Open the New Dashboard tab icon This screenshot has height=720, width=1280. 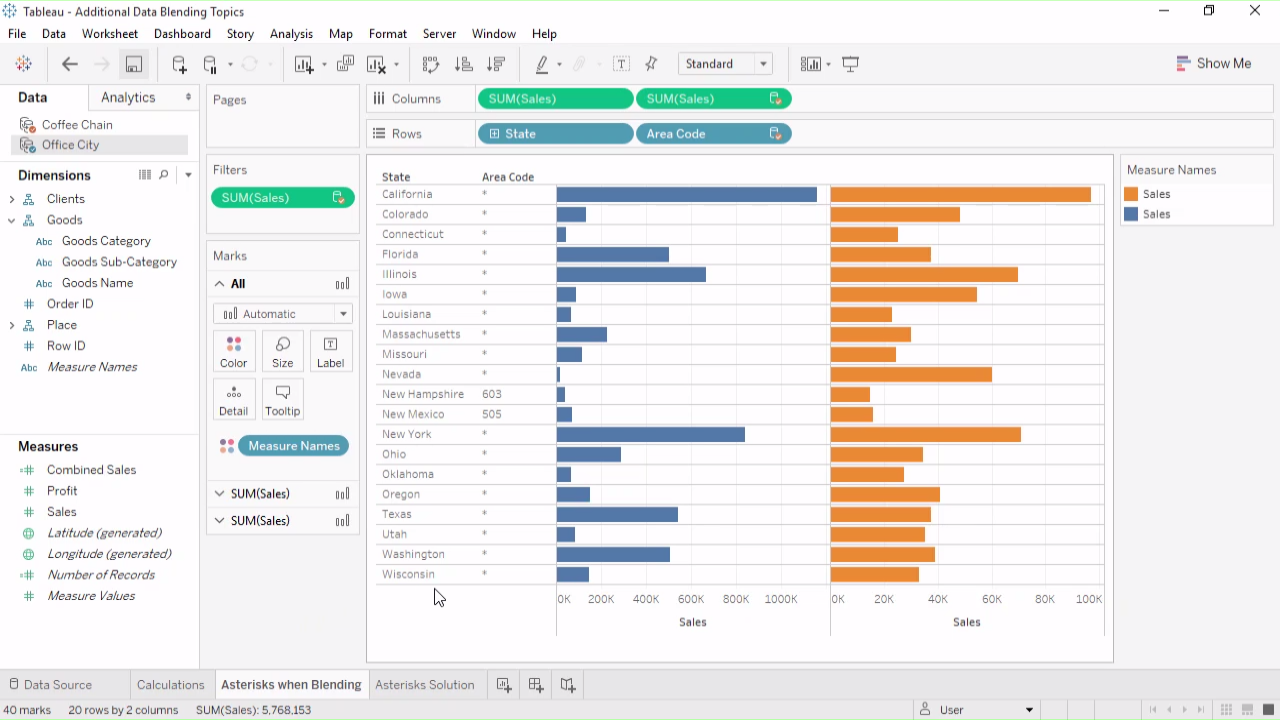536,685
